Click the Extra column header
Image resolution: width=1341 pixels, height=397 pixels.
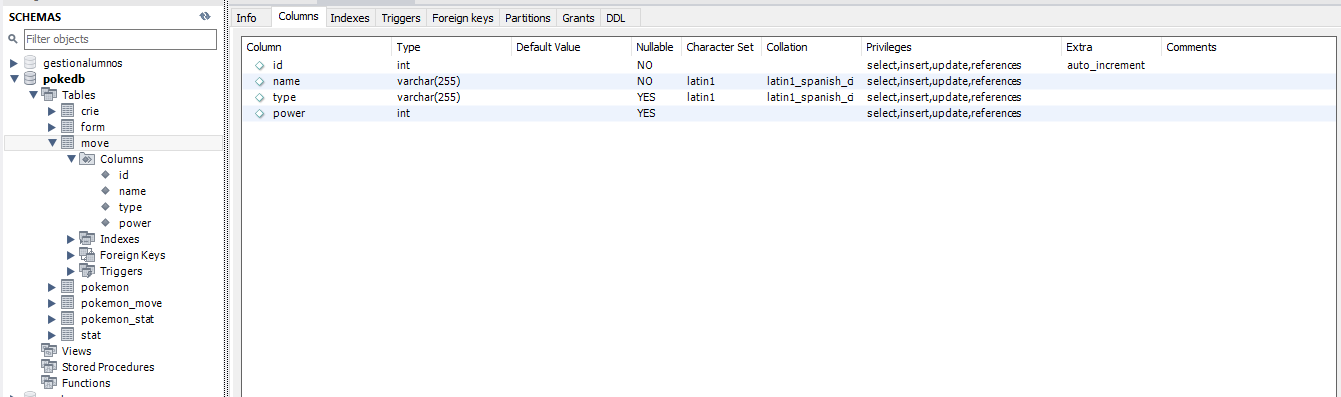coord(1112,47)
